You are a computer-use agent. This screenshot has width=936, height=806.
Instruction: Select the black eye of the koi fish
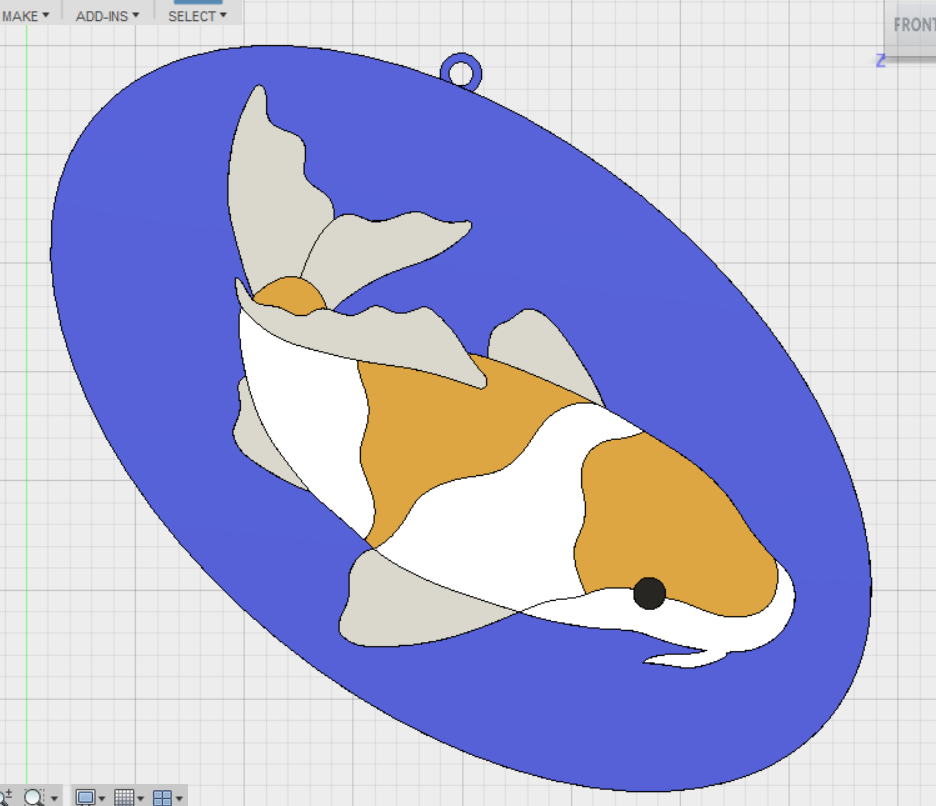coord(649,593)
